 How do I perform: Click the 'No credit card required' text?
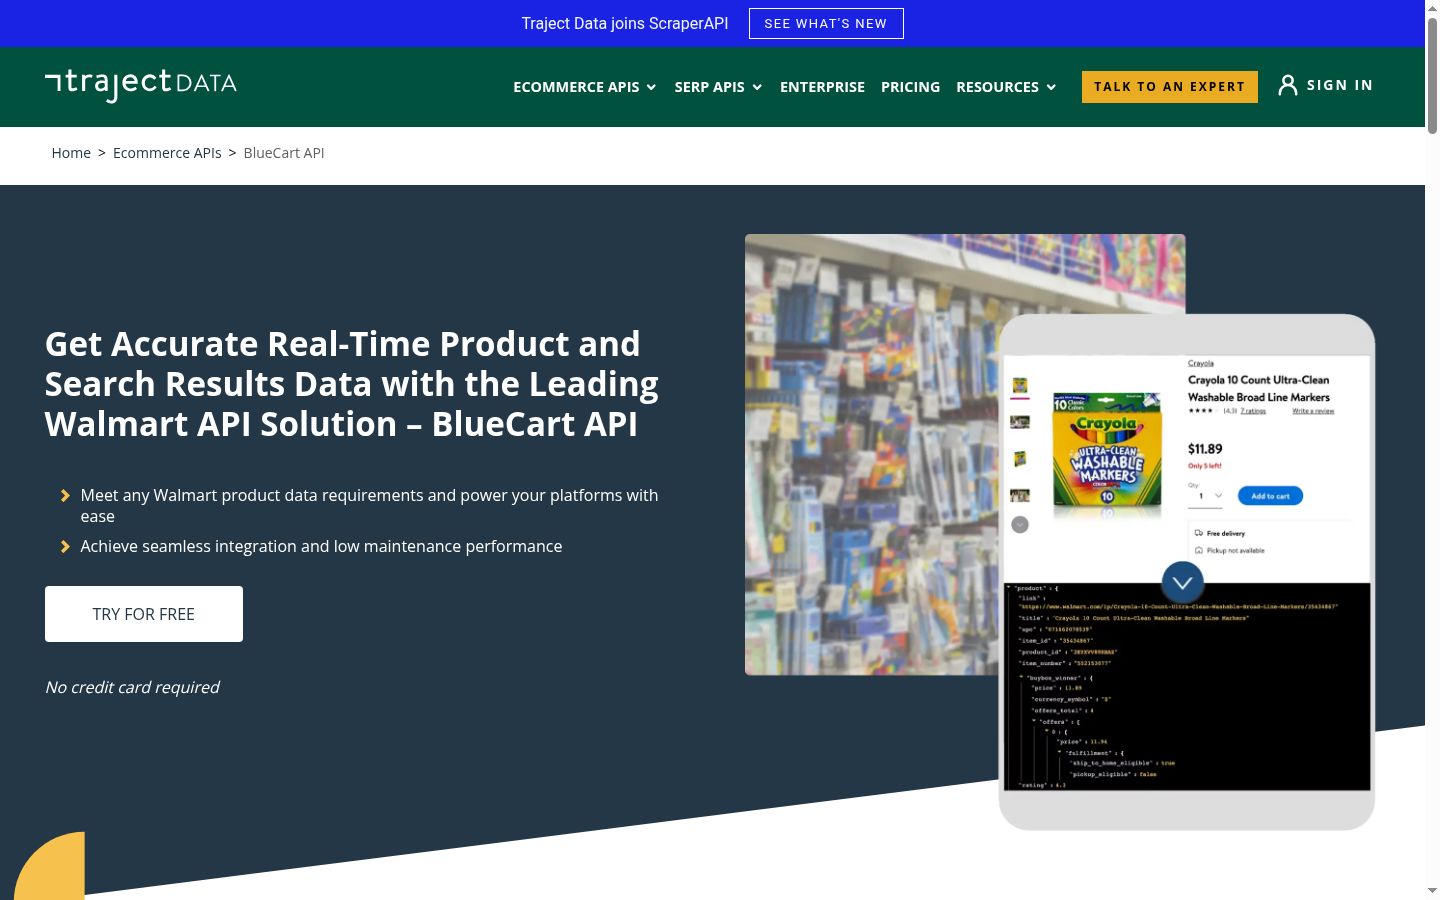click(x=132, y=688)
